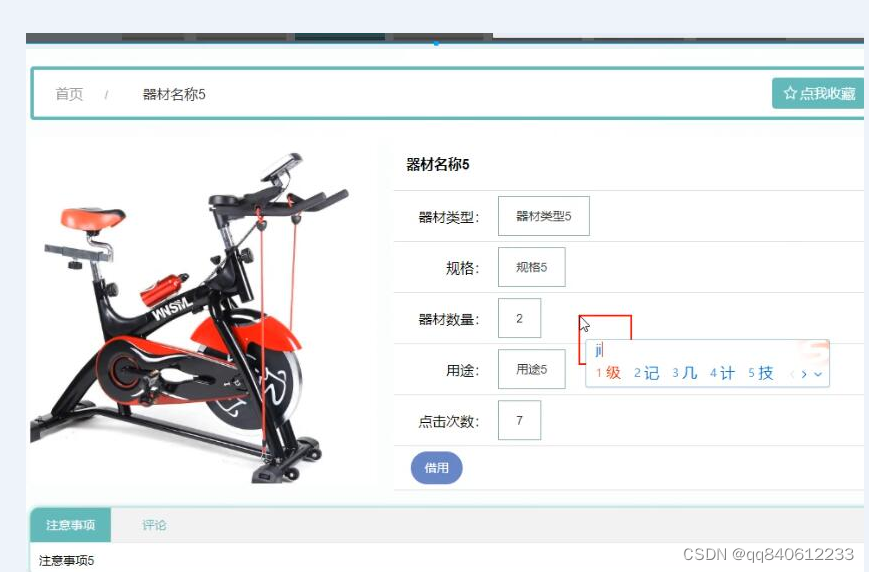Viewport: 869px width, 572px height.
Task: Switch to the 评论 tab
Action: (154, 524)
